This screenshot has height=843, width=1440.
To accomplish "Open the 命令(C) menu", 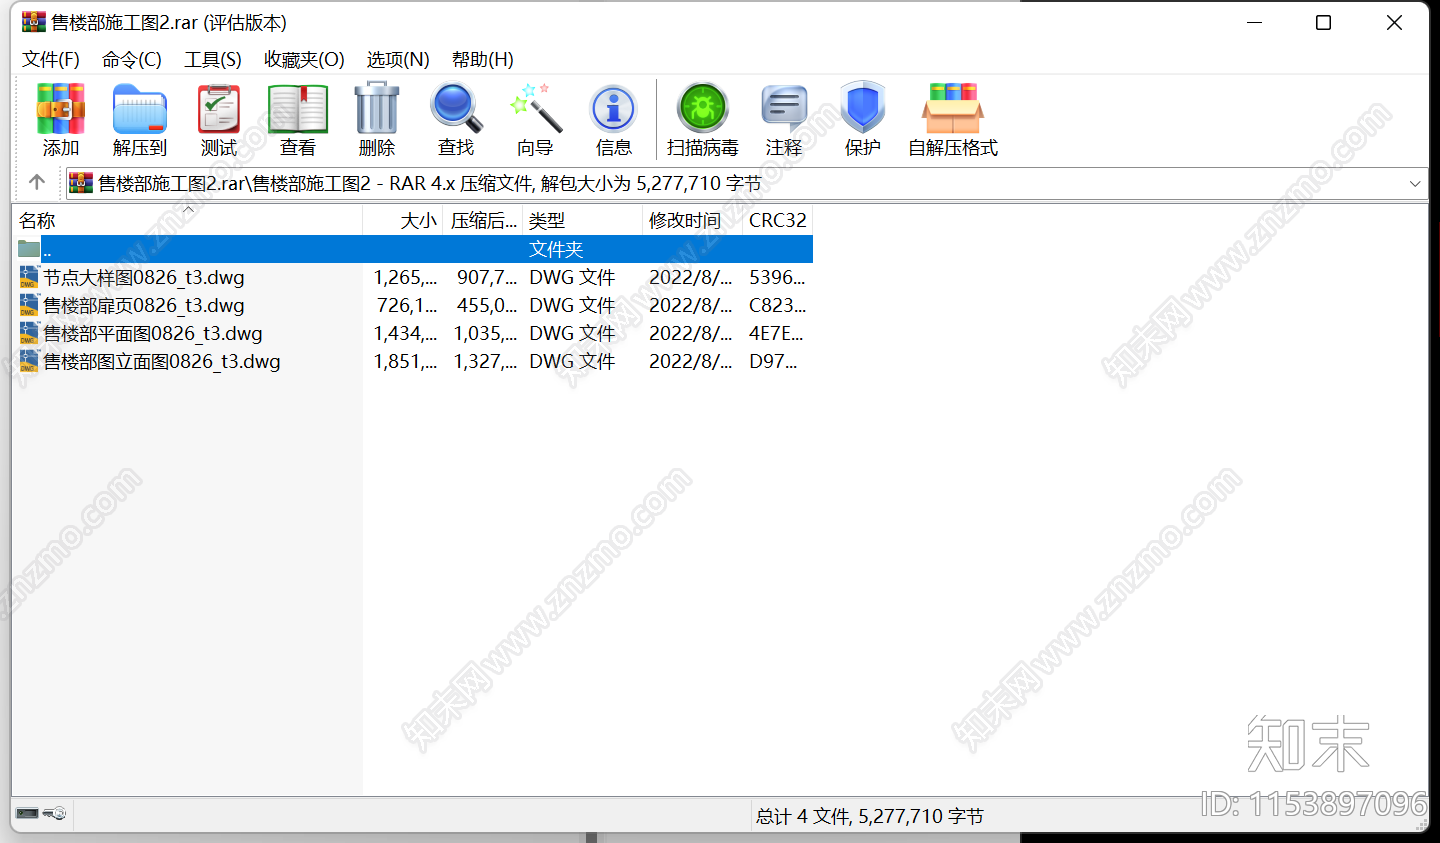I will [x=132, y=60].
